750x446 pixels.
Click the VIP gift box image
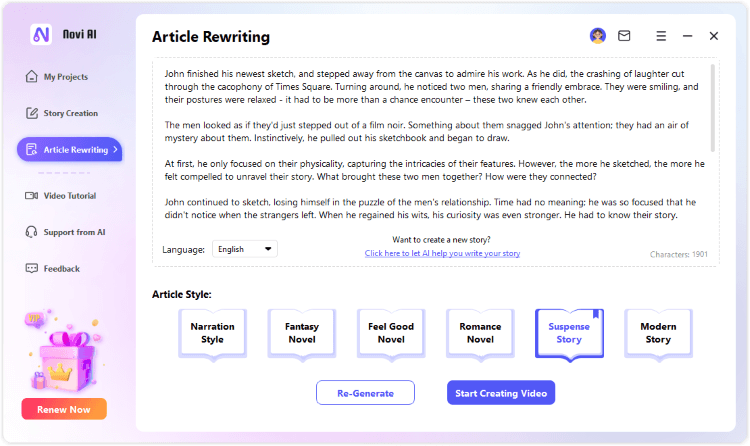(65, 352)
